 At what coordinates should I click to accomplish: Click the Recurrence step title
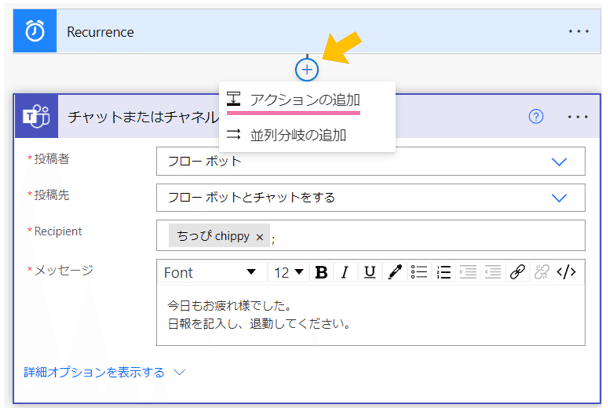[x=100, y=32]
